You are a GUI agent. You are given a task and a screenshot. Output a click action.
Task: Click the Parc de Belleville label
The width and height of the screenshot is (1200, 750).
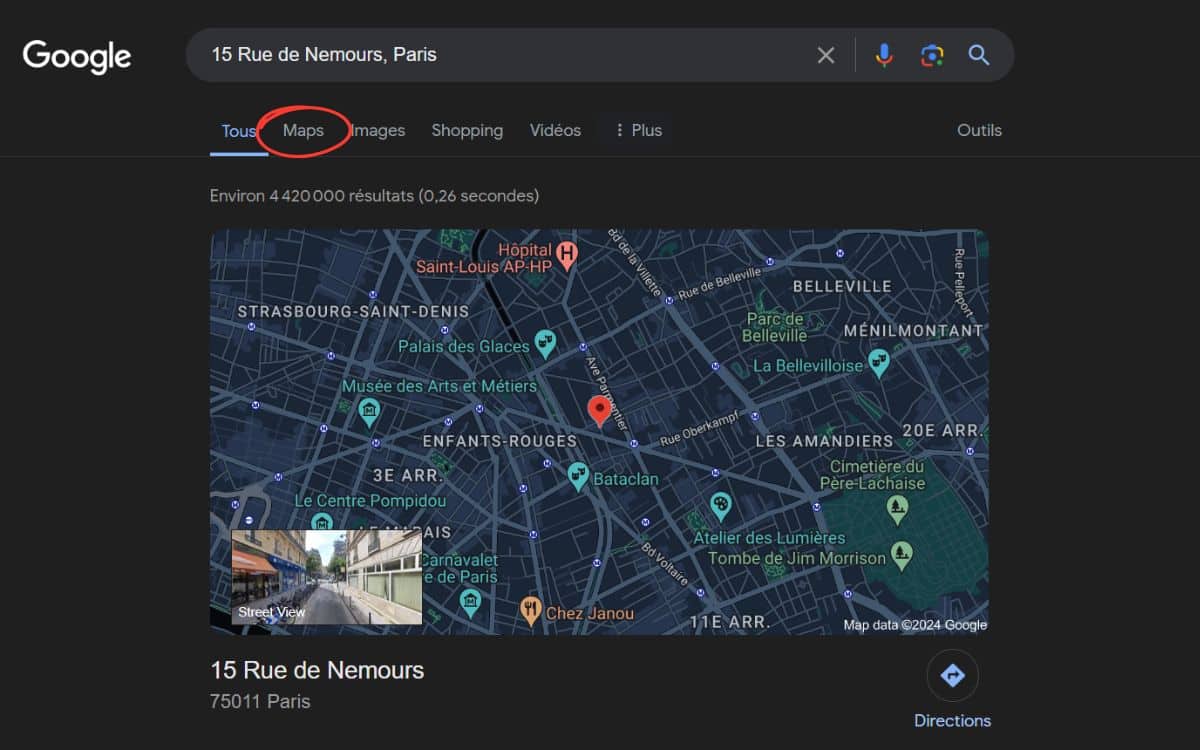[775, 327]
